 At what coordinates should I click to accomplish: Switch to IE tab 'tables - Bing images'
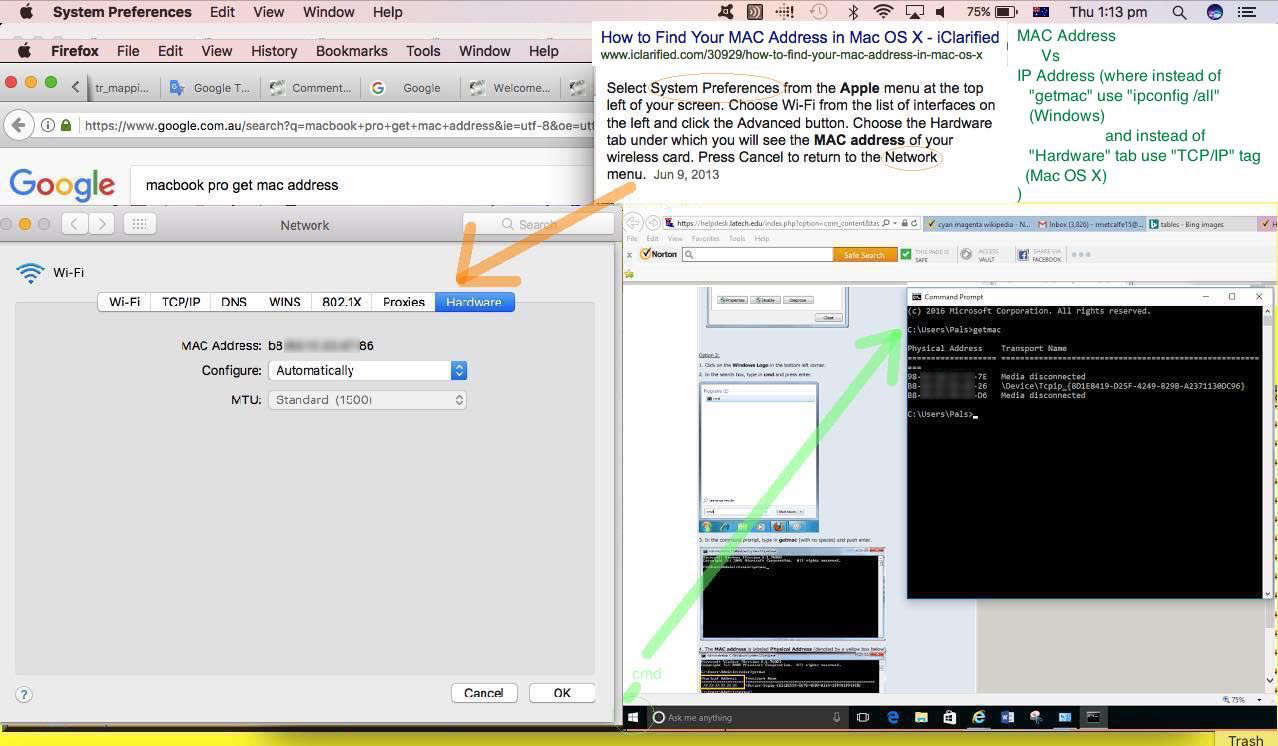tap(1204, 224)
